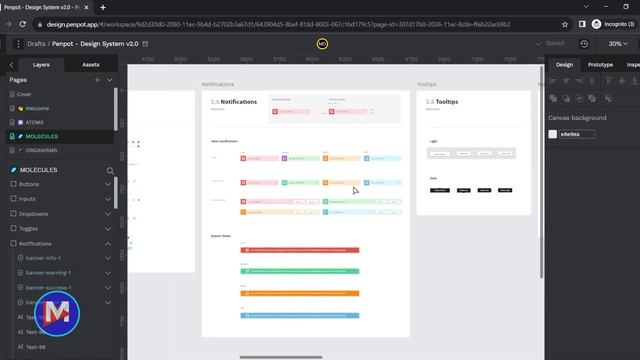The width and height of the screenshot is (640, 360).
Task: Select the Notifications layer
Action: (35, 244)
